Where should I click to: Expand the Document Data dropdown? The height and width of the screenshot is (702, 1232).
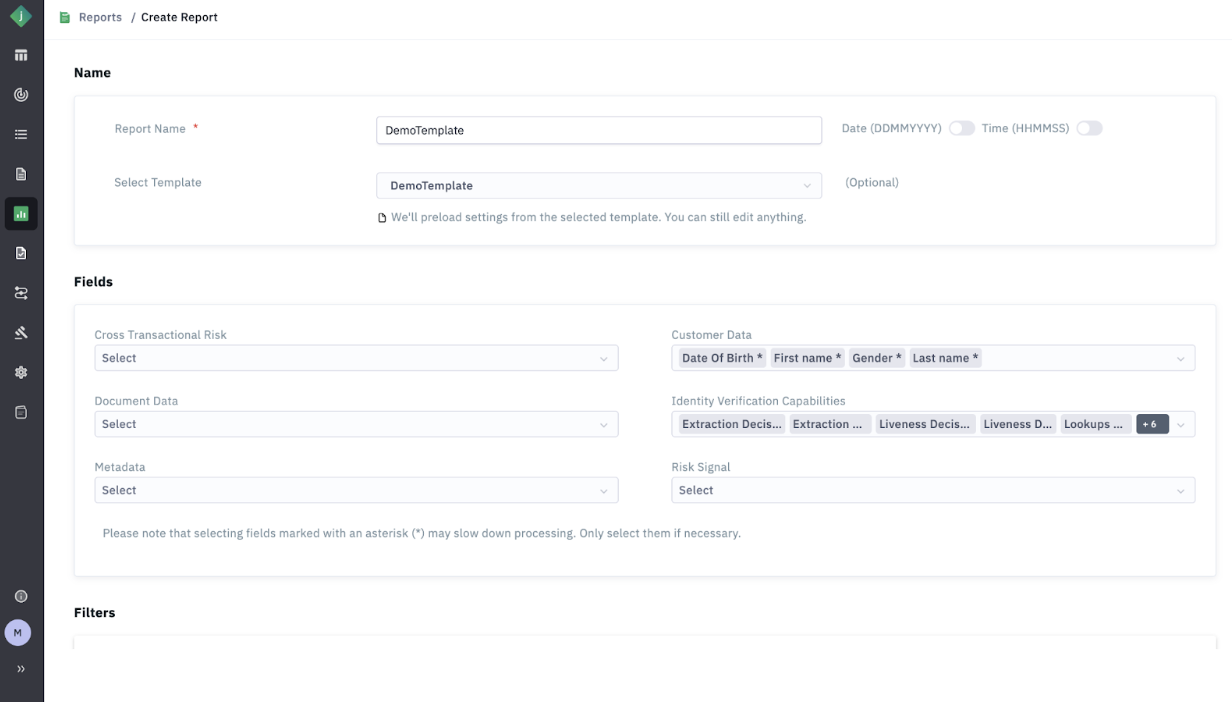[x=356, y=424]
